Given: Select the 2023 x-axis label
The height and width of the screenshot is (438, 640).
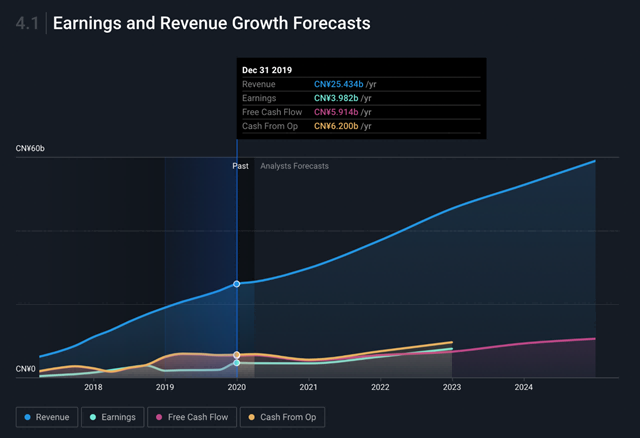Looking at the screenshot, I should pyautogui.click(x=452, y=386).
